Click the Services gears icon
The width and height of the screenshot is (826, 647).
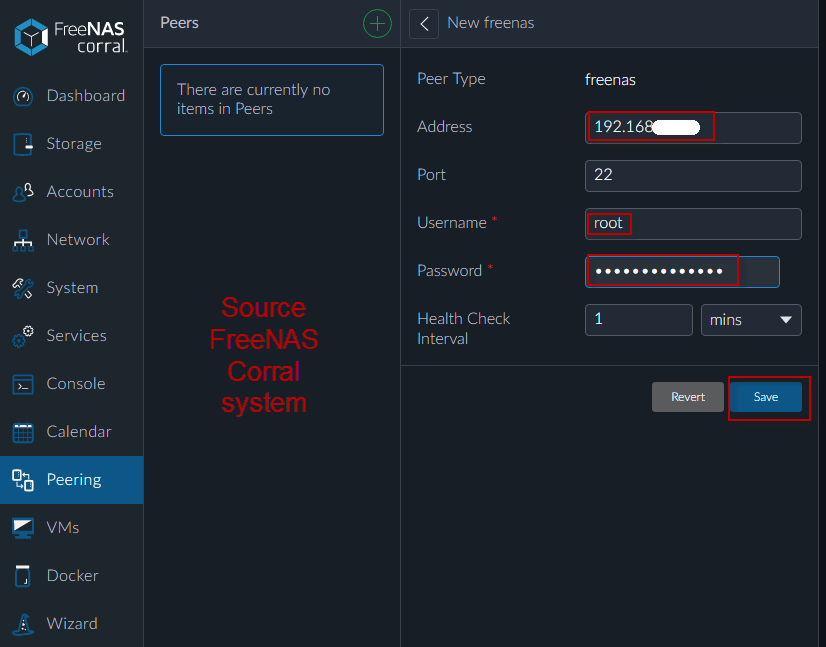click(24, 336)
